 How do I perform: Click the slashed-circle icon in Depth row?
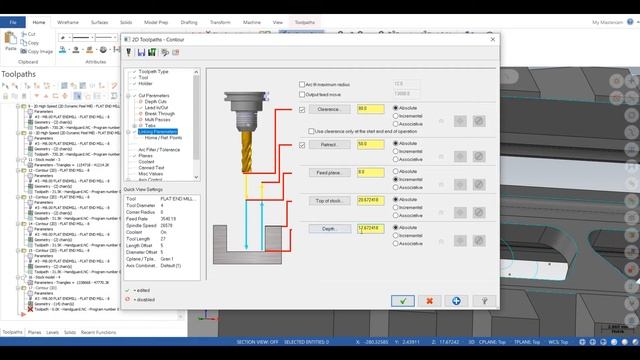tap(479, 240)
